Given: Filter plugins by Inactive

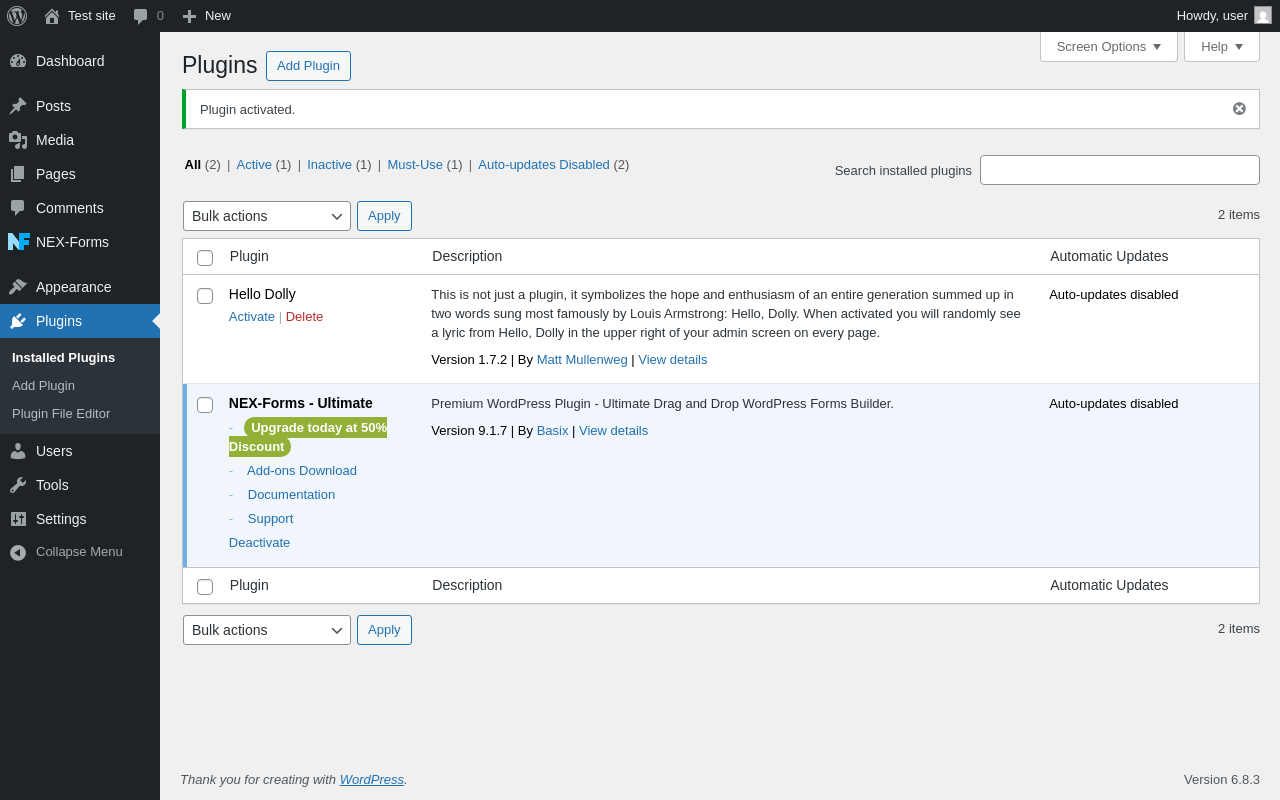Looking at the screenshot, I should pos(329,165).
